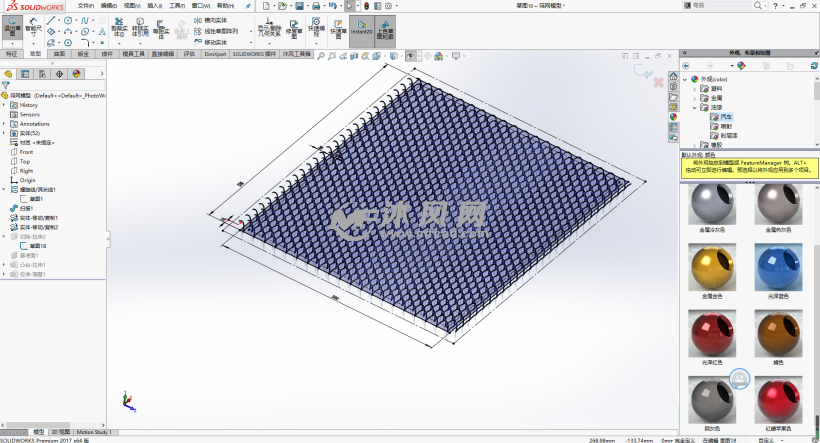Click Move Entities (移动实体)

click(210, 42)
